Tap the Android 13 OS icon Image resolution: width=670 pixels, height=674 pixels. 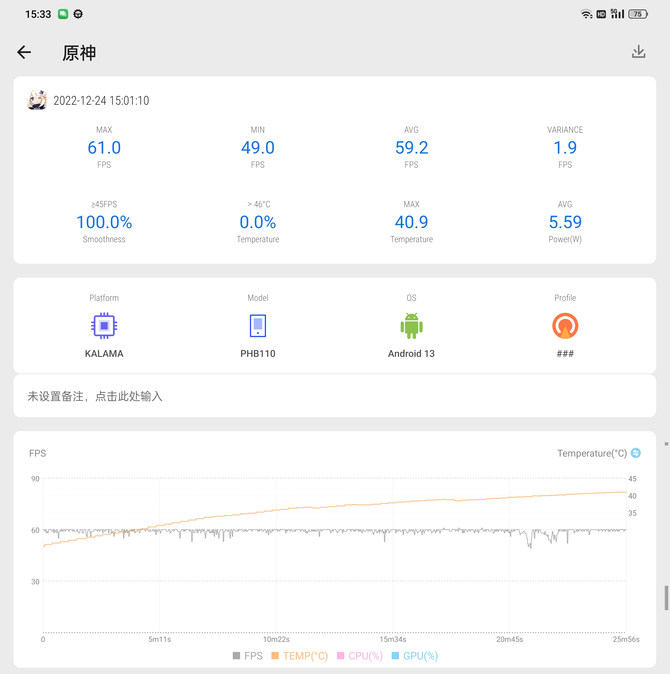click(x=411, y=325)
